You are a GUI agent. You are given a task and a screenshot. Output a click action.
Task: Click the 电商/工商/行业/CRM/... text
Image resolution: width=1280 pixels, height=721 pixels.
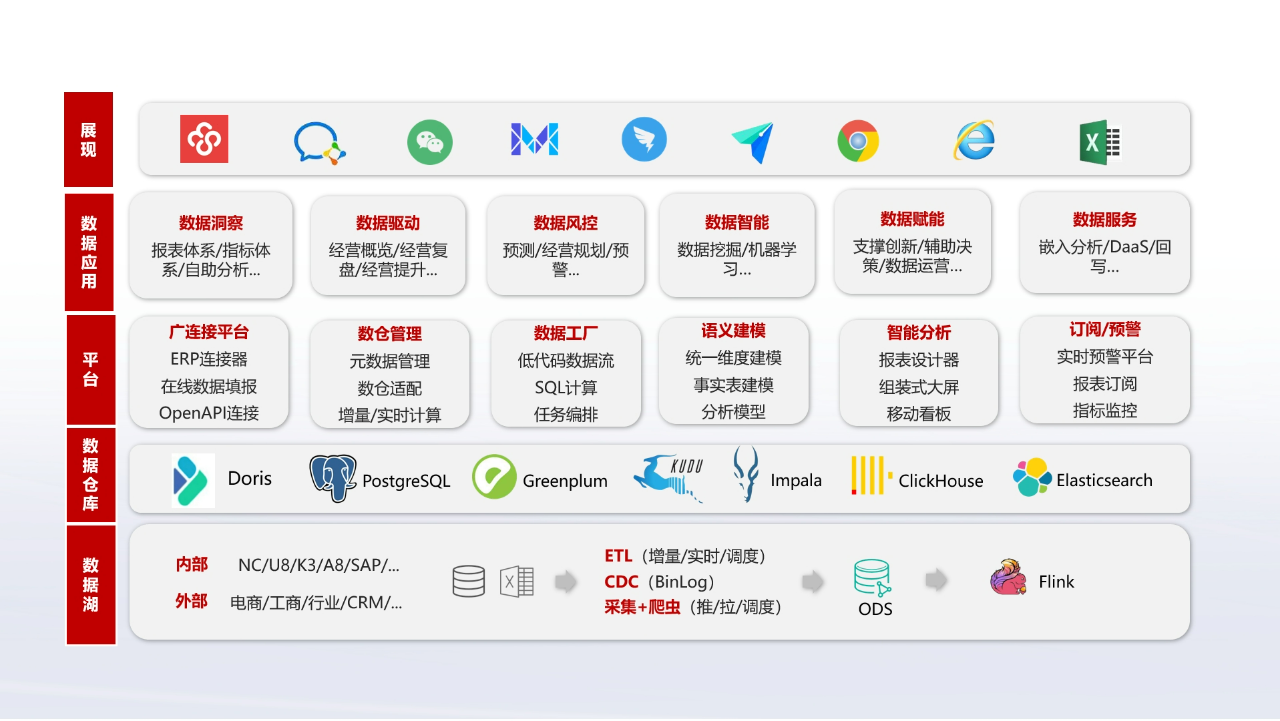click(x=316, y=602)
